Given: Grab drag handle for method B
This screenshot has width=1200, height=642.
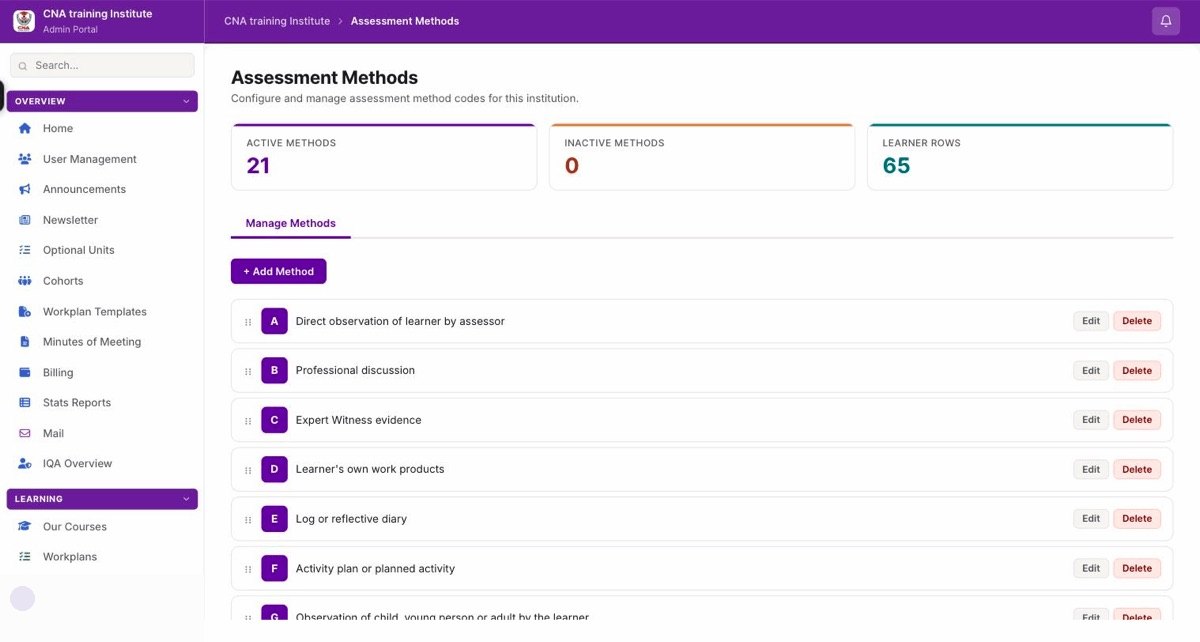Looking at the screenshot, I should pyautogui.click(x=248, y=371).
